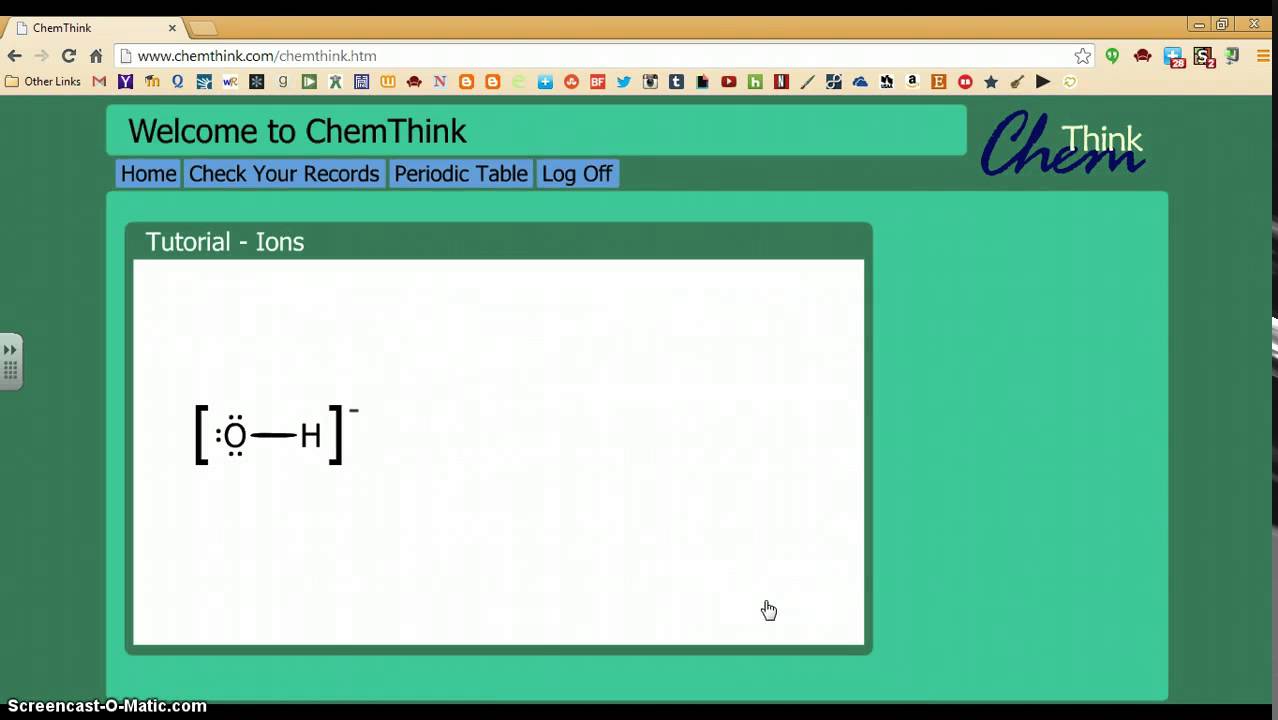
Task: Reload the page
Action: tap(69, 56)
